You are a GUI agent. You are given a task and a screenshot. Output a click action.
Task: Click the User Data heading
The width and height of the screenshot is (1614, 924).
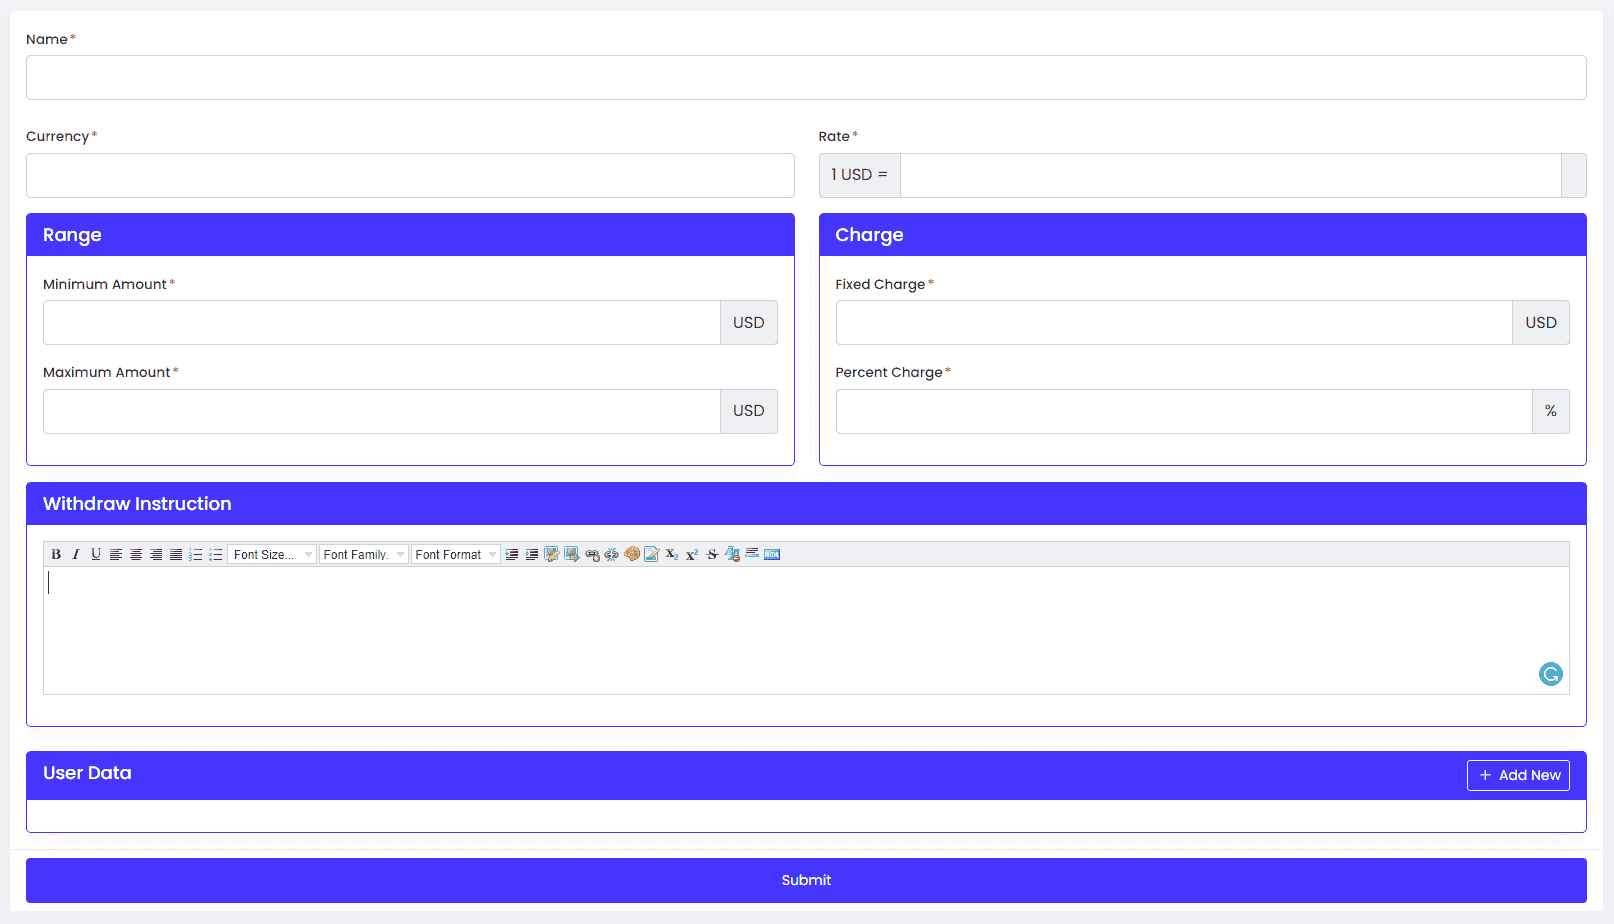87,773
